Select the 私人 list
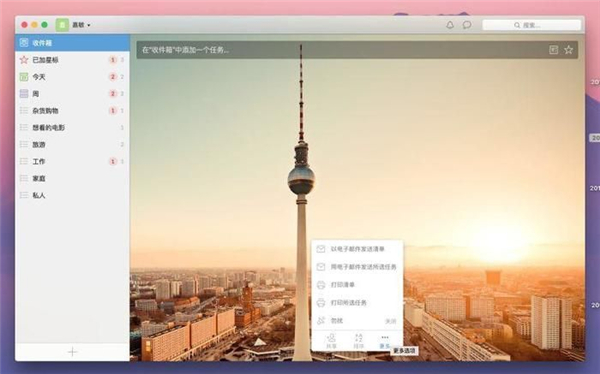Screen dimensions: 600x374 (x=72, y=195)
